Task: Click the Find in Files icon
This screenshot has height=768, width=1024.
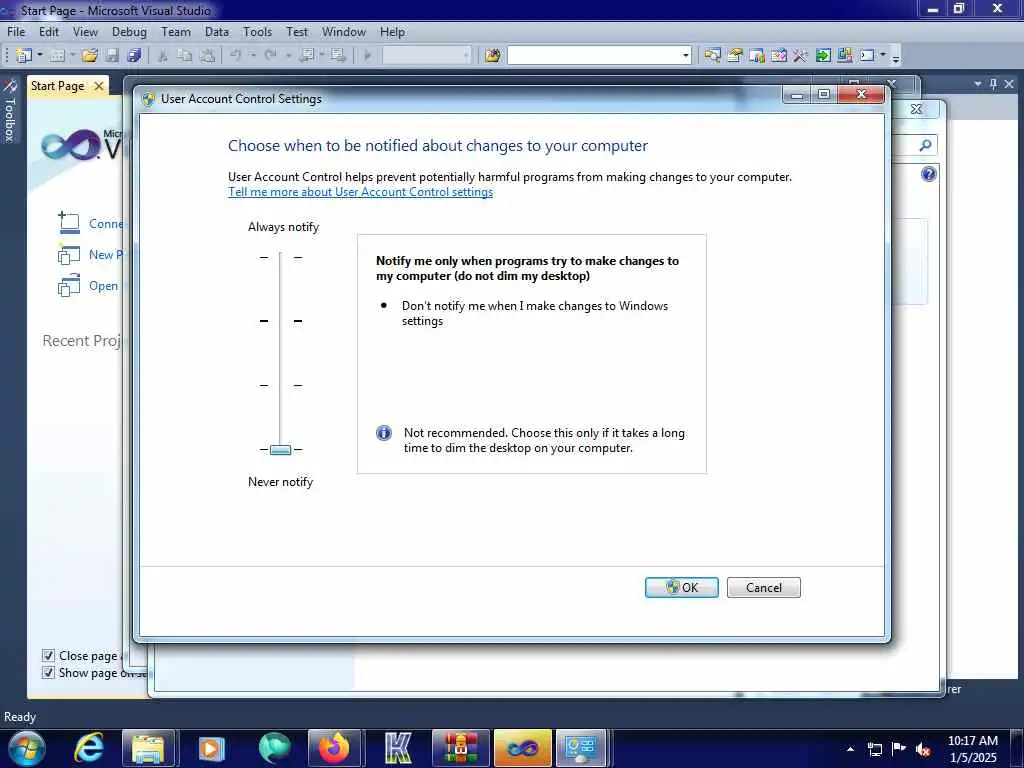Action: pyautogui.click(x=493, y=56)
